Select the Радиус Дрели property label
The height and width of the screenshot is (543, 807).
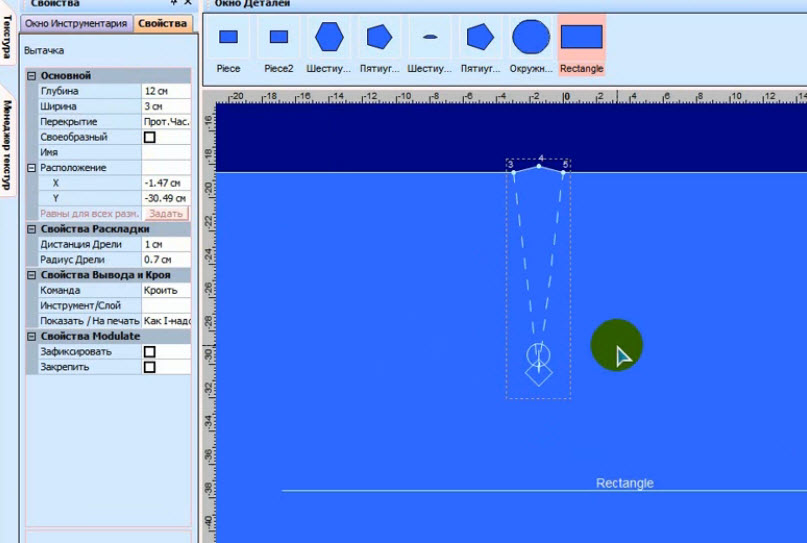(x=72, y=259)
